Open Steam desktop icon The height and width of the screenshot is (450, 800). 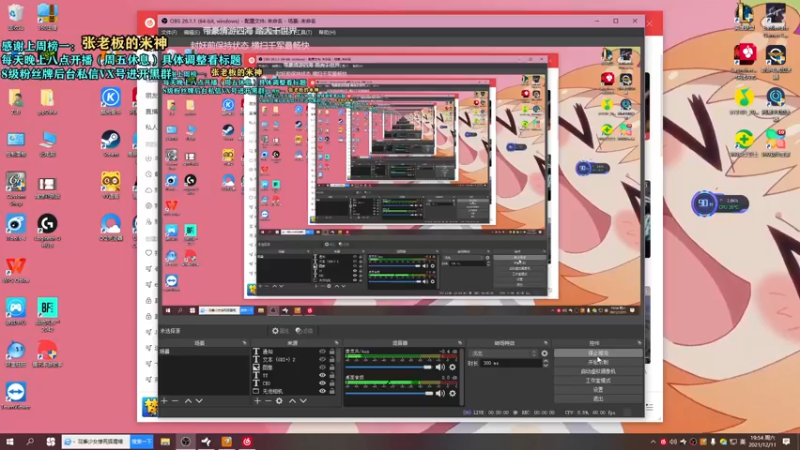tap(110, 143)
